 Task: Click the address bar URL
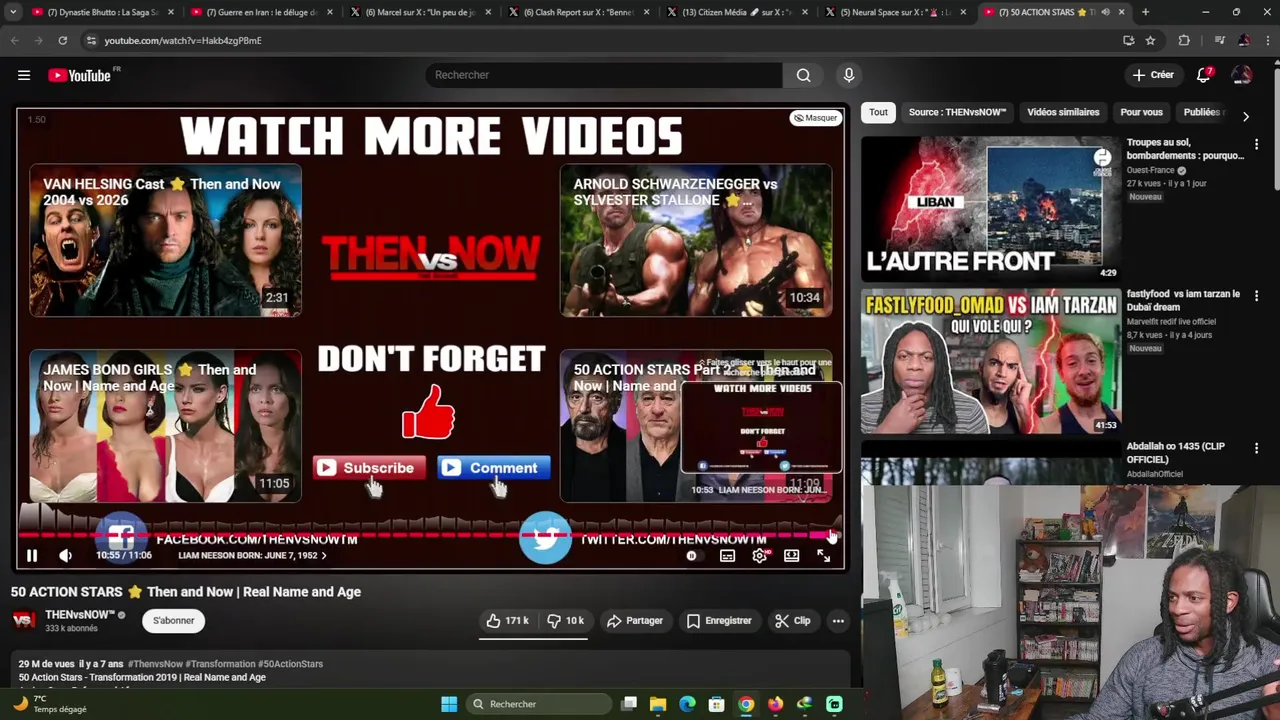[x=183, y=41]
